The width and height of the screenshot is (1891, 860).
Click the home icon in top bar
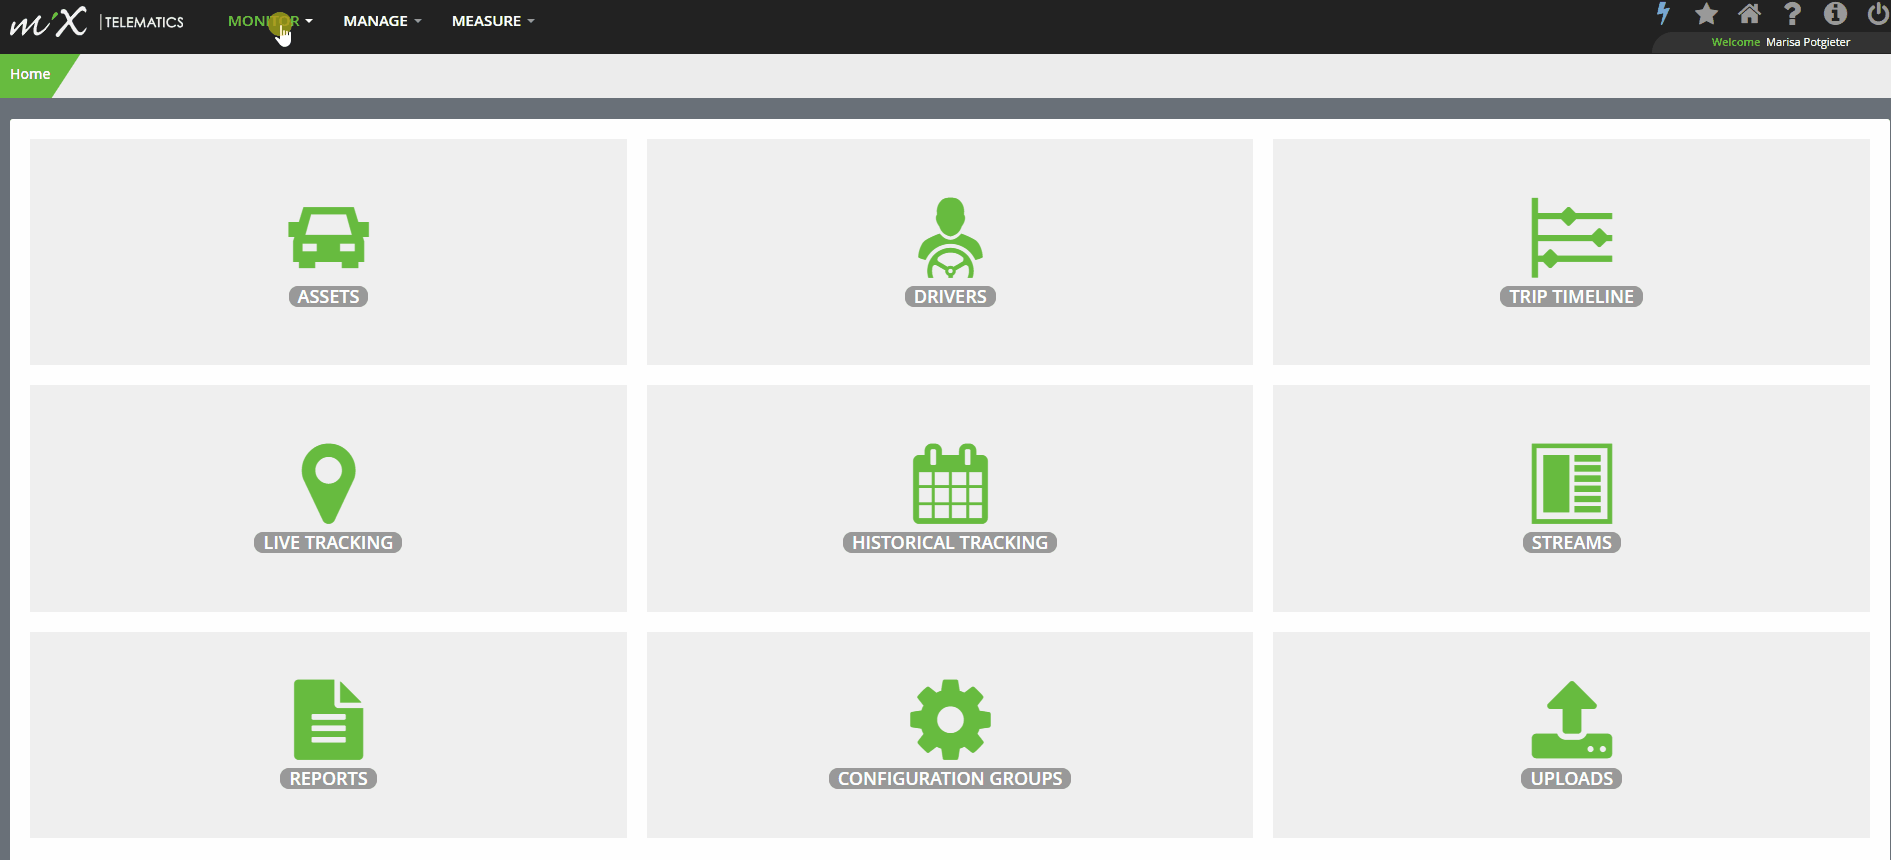tap(1749, 14)
